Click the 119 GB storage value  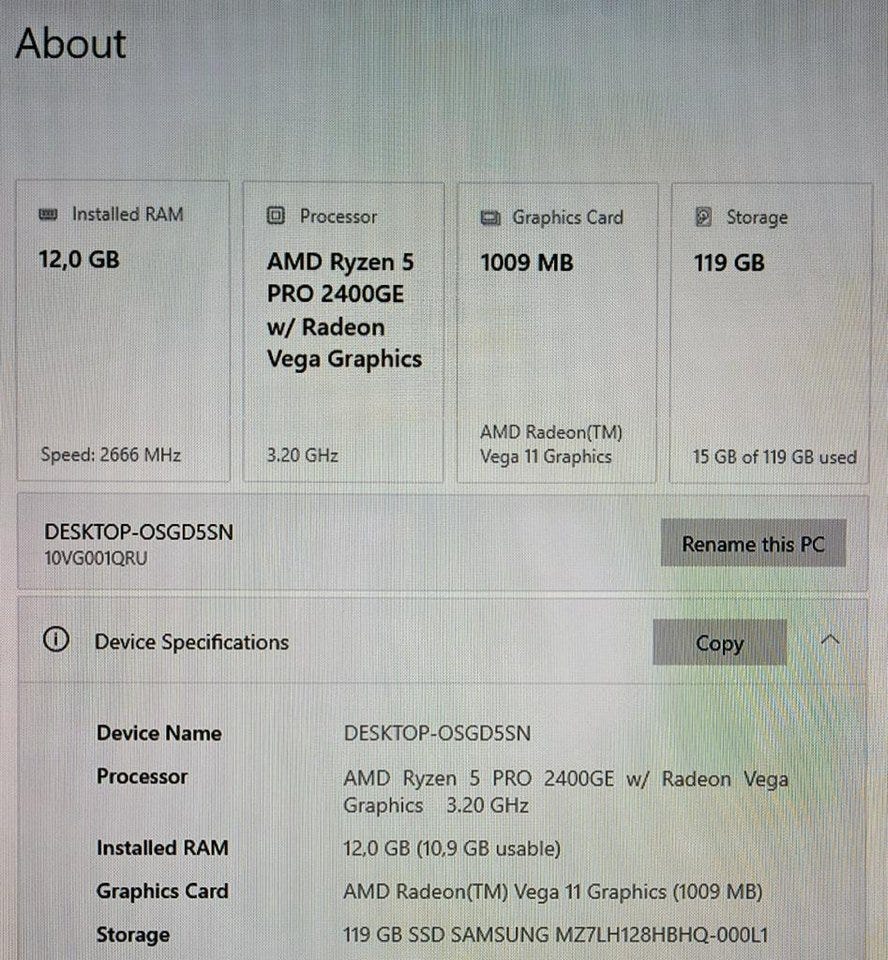(729, 263)
